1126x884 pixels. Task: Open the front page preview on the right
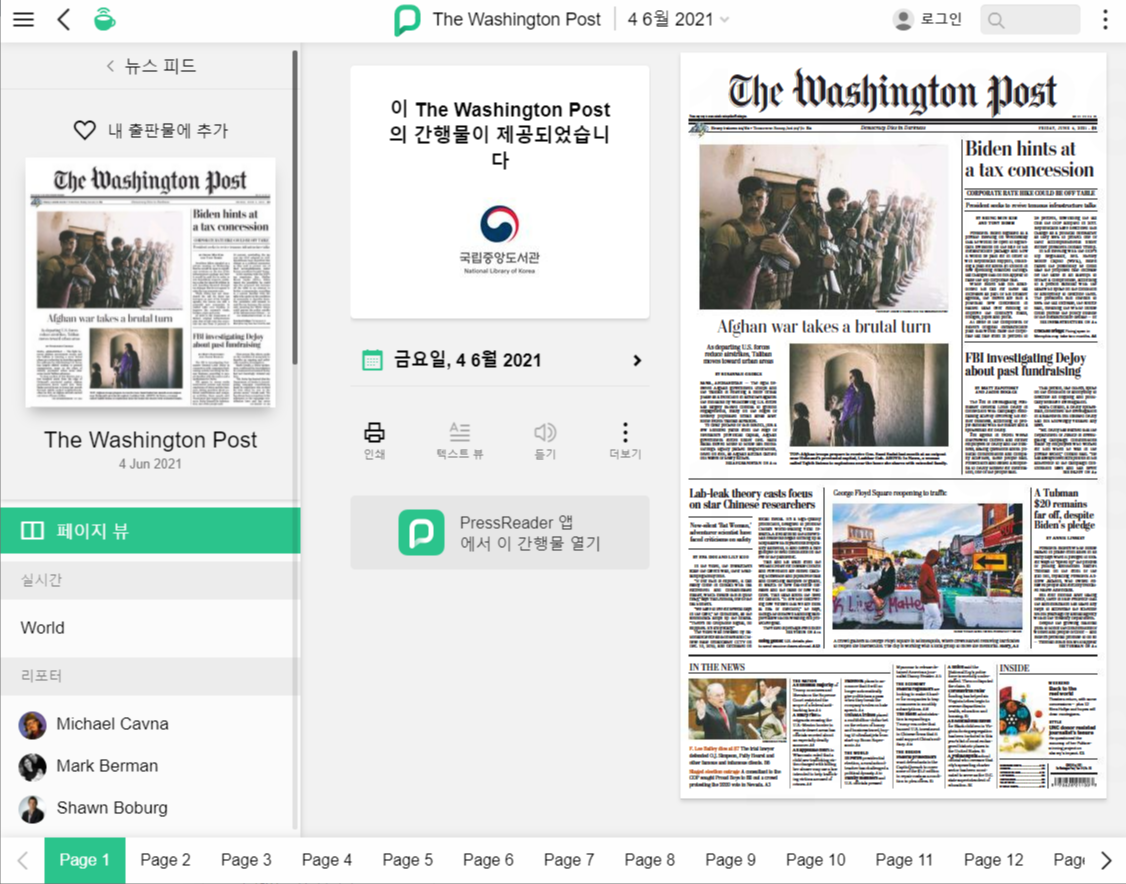[x=893, y=425]
